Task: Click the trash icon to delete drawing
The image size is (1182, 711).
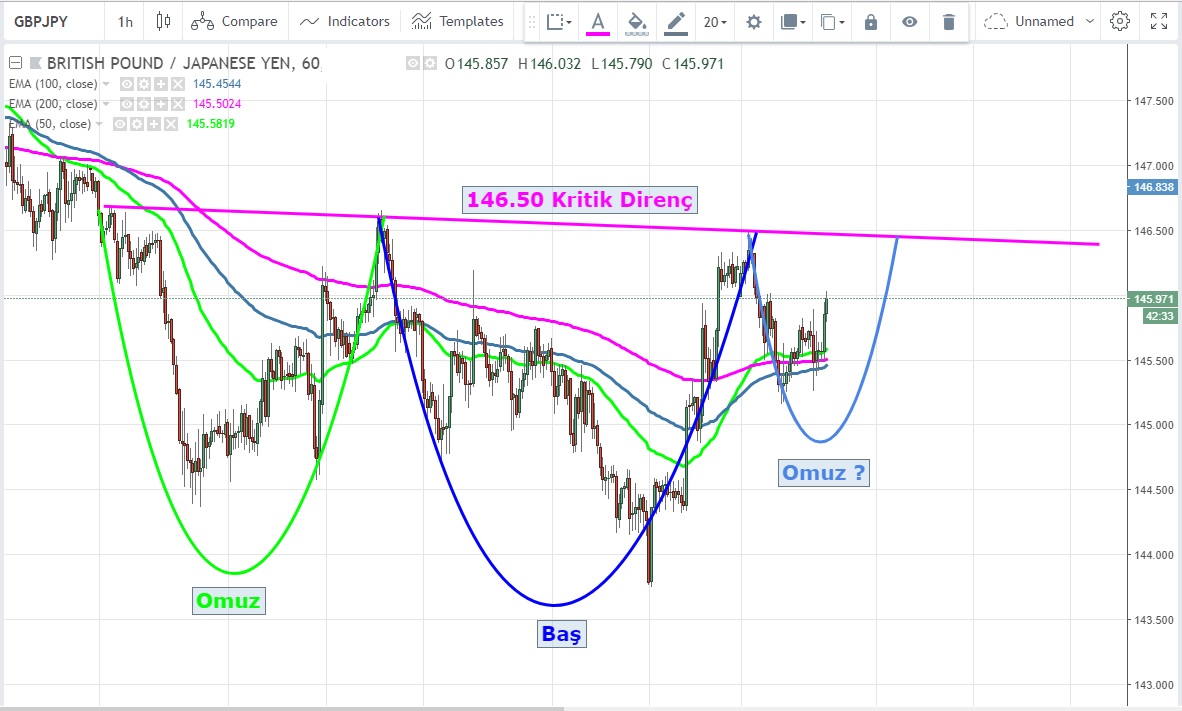Action: [x=948, y=22]
